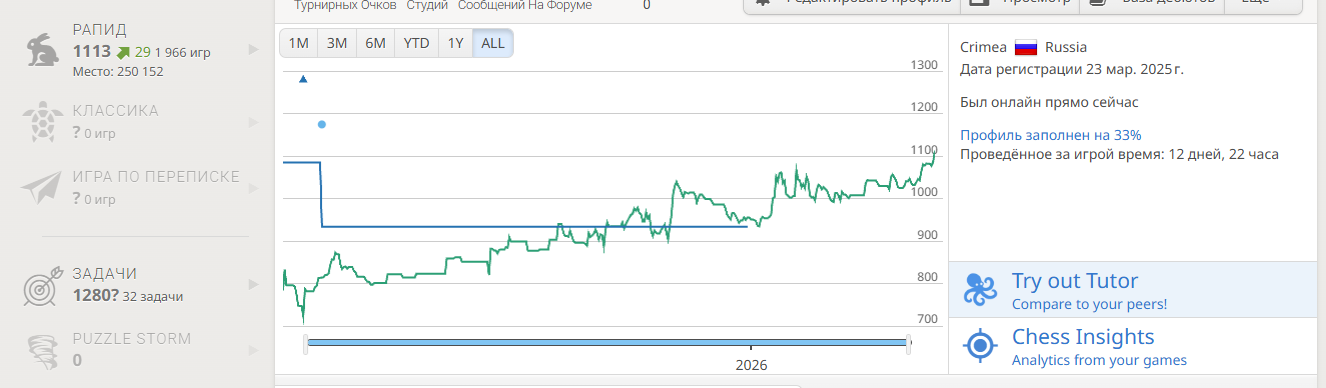Click the left handle of range slider
Image resolution: width=1326 pixels, height=388 pixels.
tap(306, 344)
